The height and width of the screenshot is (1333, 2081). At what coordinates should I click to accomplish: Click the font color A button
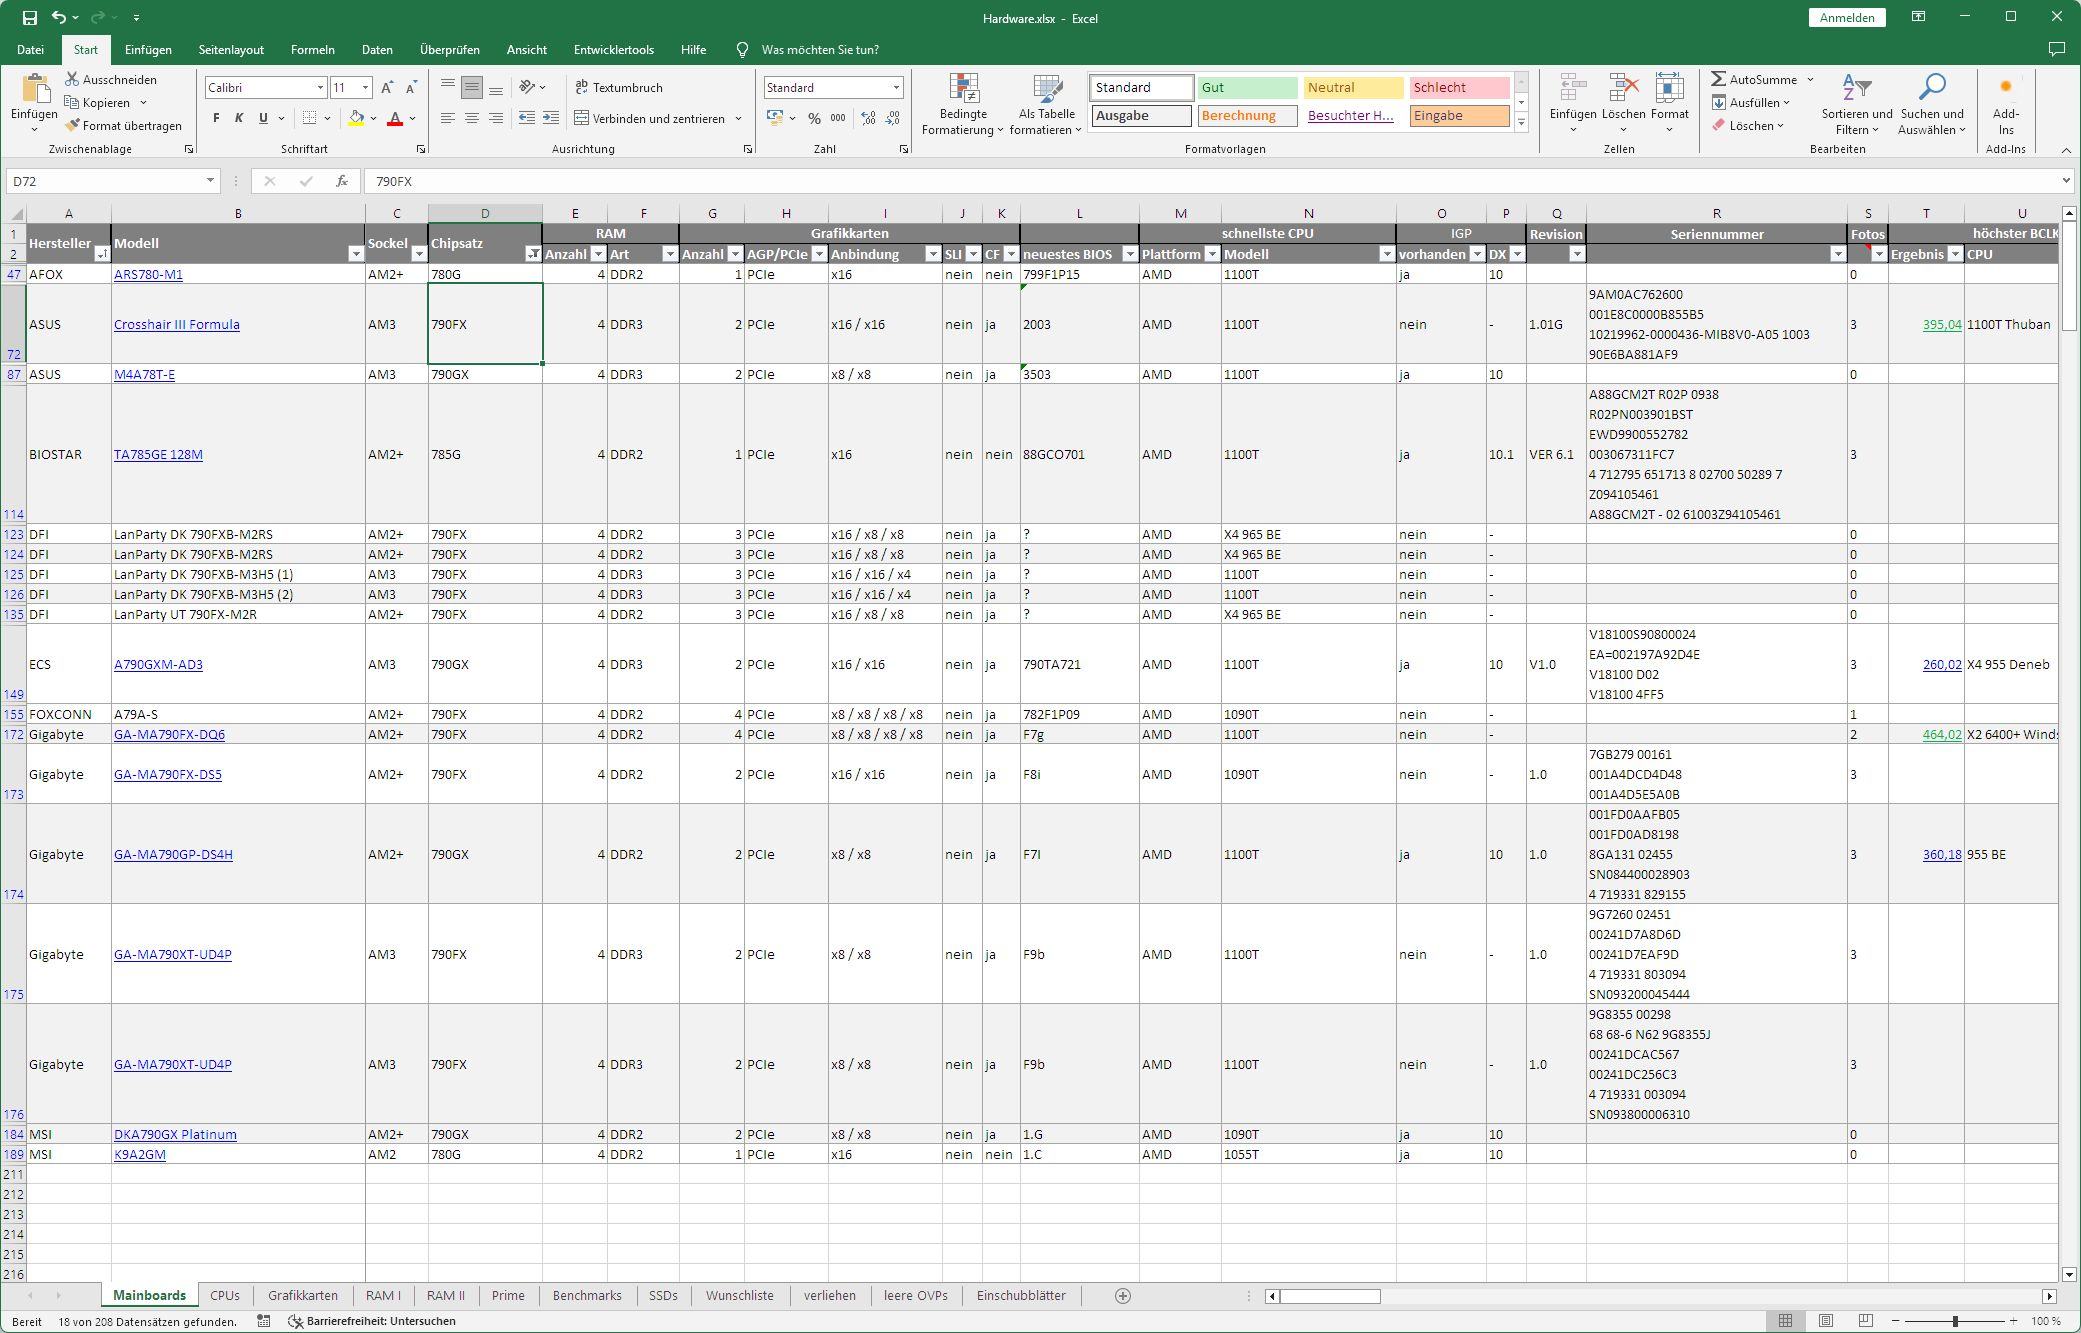(x=395, y=118)
